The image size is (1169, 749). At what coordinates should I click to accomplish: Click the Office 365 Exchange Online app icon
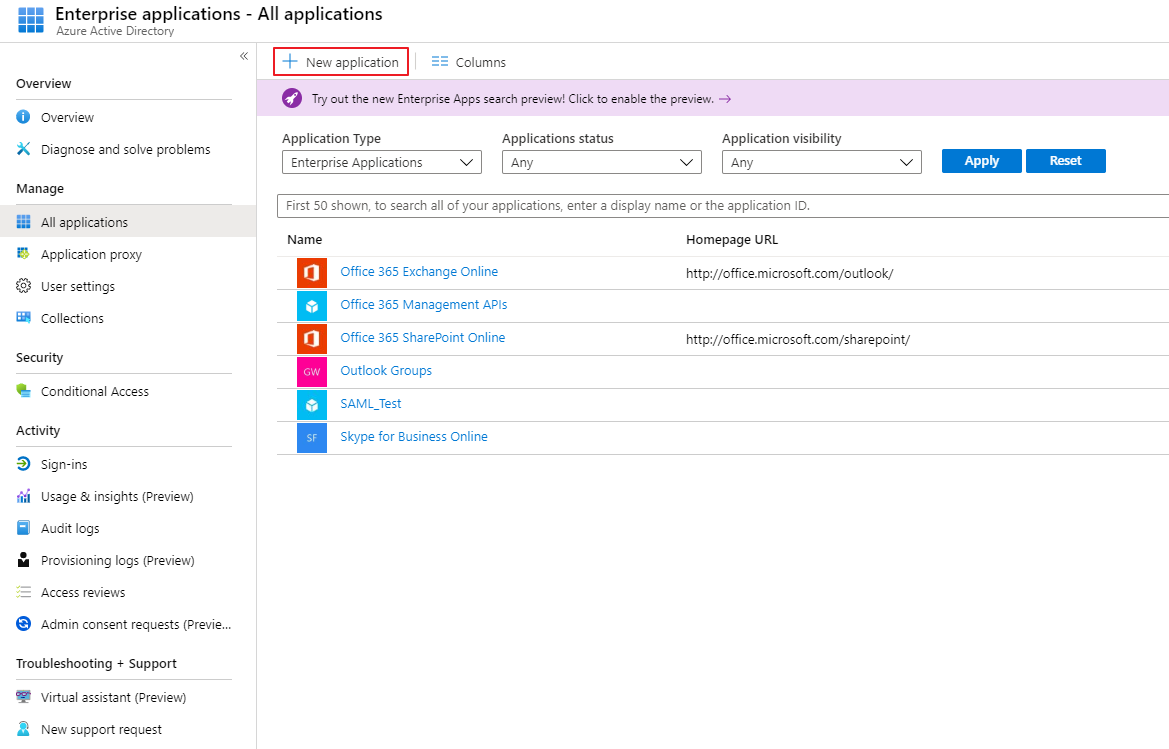[x=312, y=272]
